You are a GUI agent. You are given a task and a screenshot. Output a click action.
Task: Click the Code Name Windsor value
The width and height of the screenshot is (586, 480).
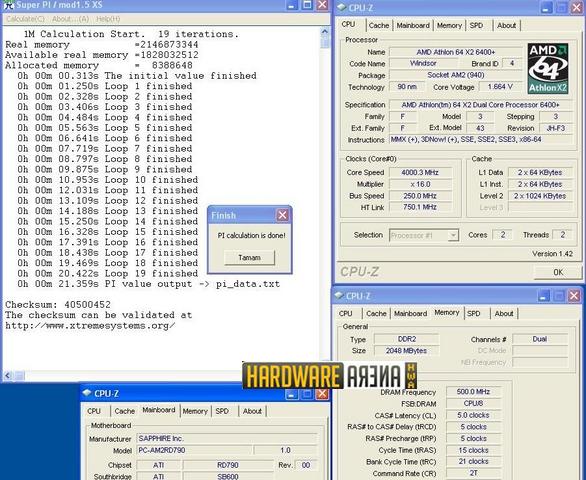423,63
